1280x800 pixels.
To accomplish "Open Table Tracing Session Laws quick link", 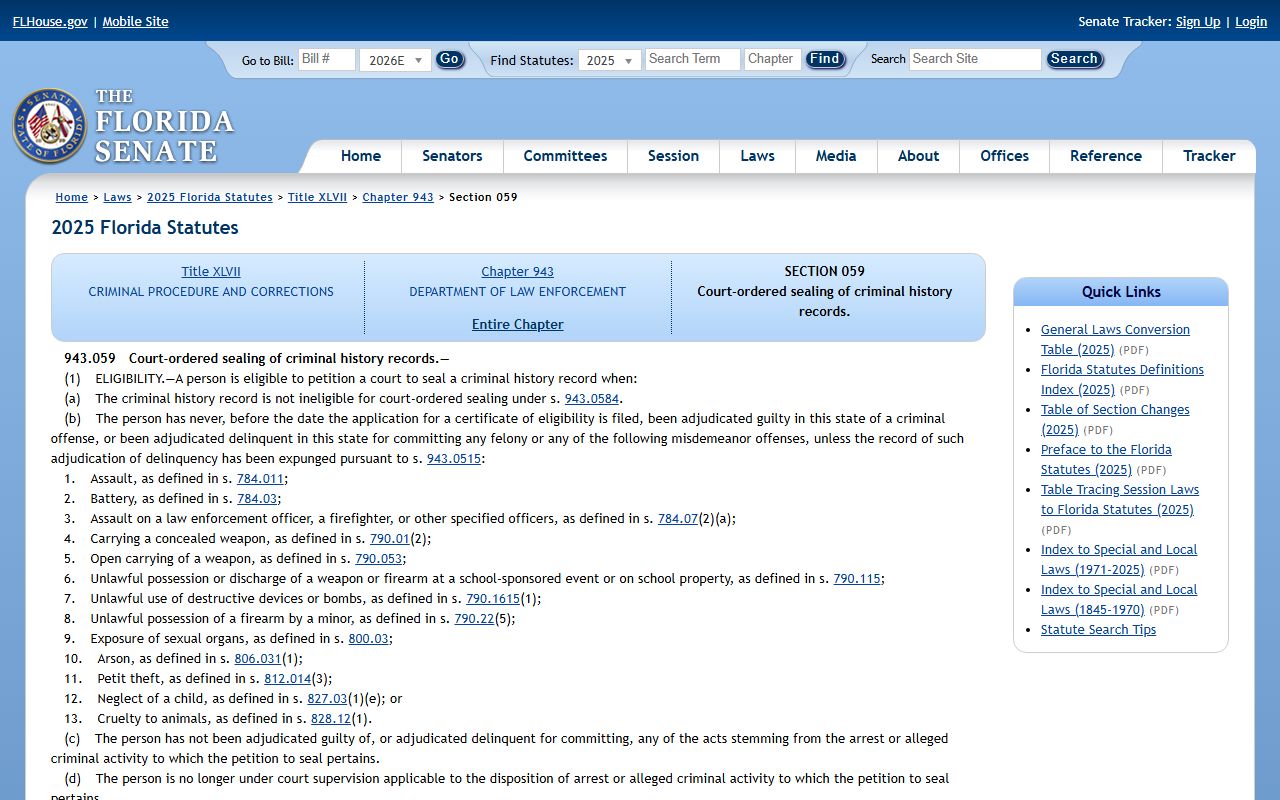I will point(1120,499).
